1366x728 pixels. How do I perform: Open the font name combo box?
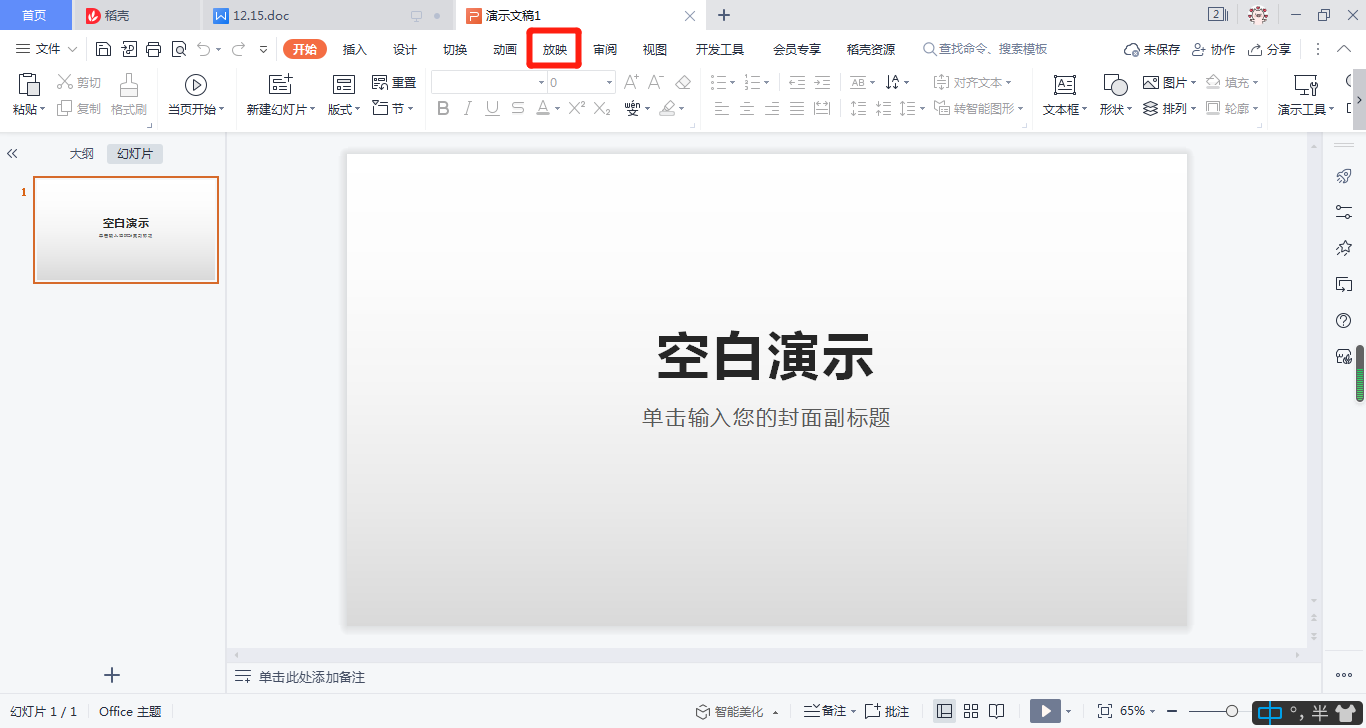click(490, 83)
